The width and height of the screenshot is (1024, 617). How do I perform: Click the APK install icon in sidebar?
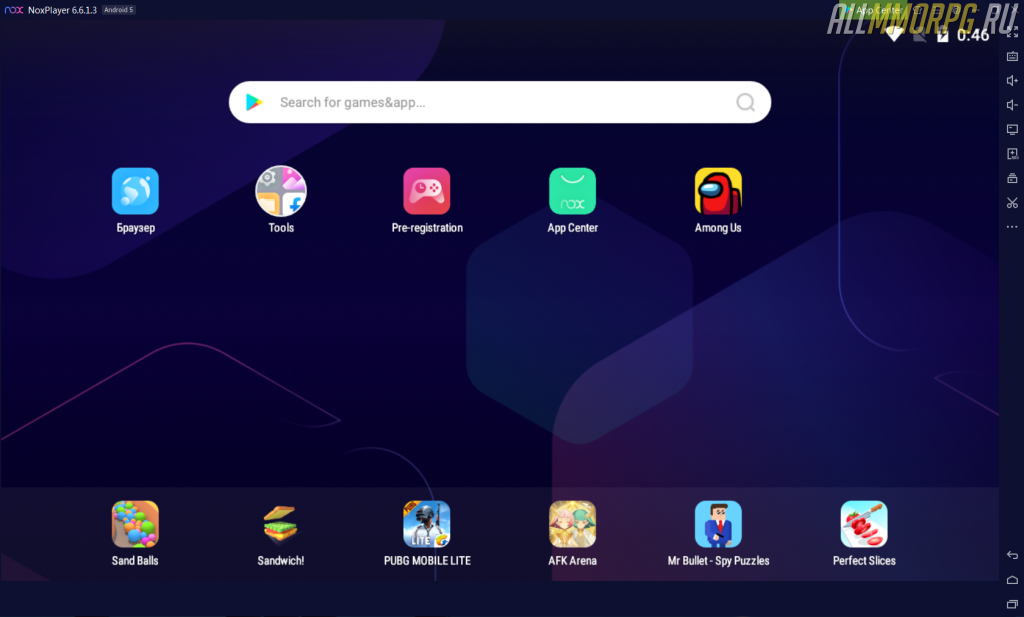(1012, 154)
